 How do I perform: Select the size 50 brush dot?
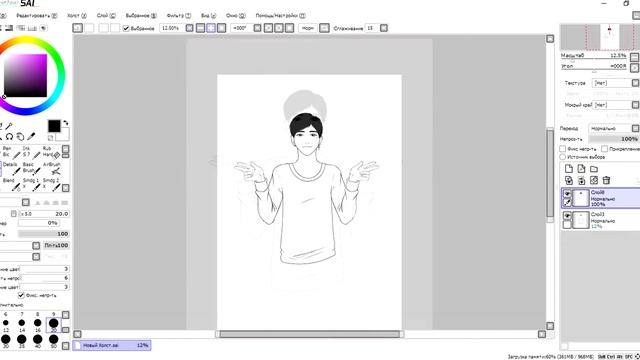coord(53,340)
